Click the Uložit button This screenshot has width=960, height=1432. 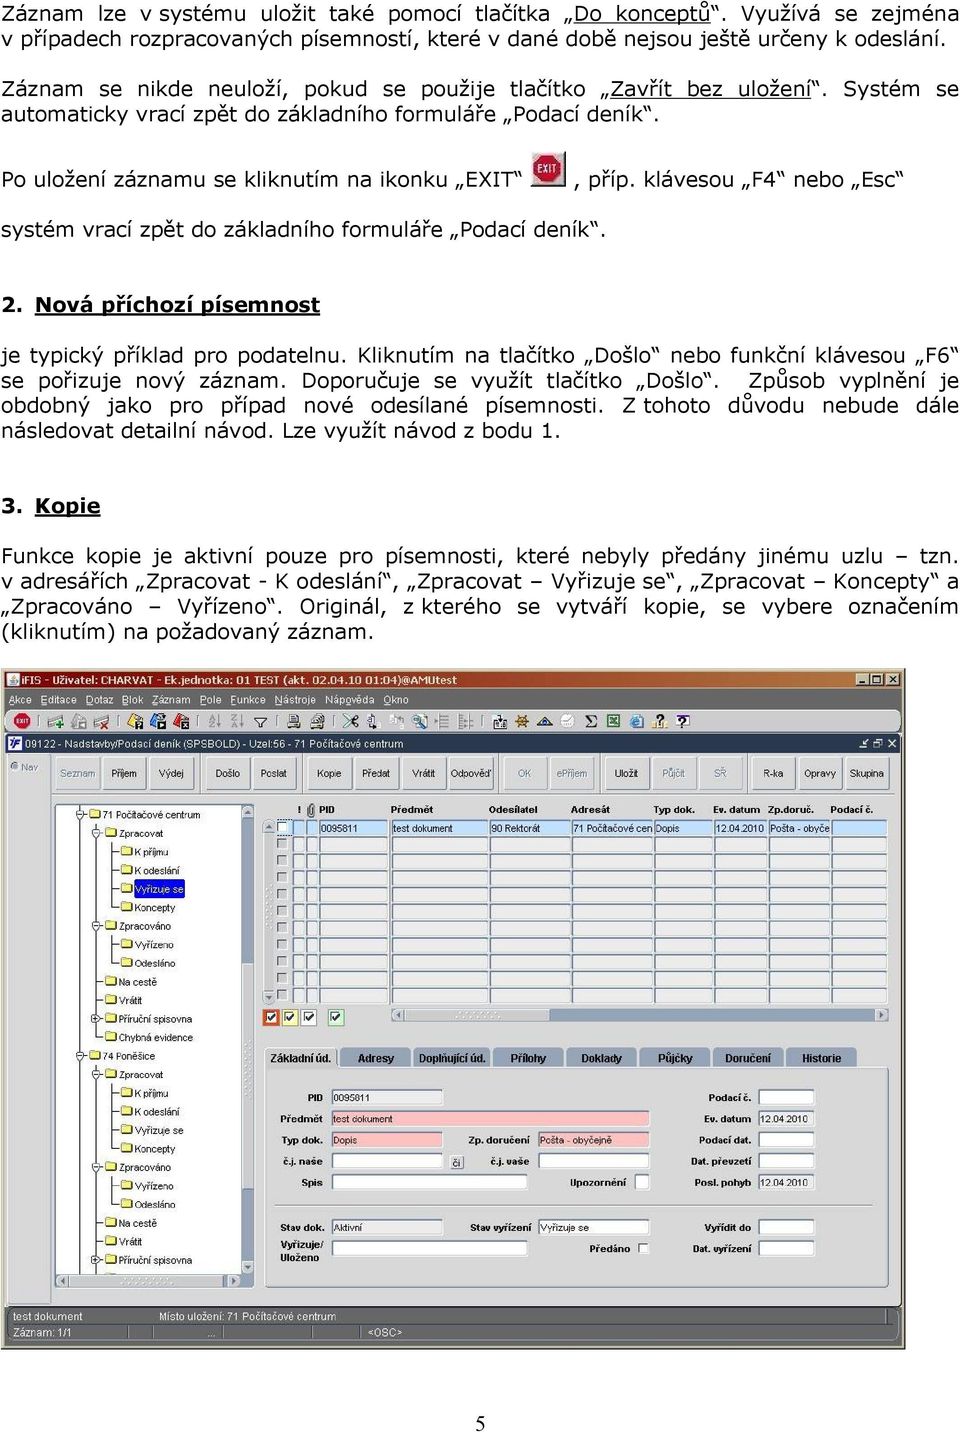click(626, 773)
